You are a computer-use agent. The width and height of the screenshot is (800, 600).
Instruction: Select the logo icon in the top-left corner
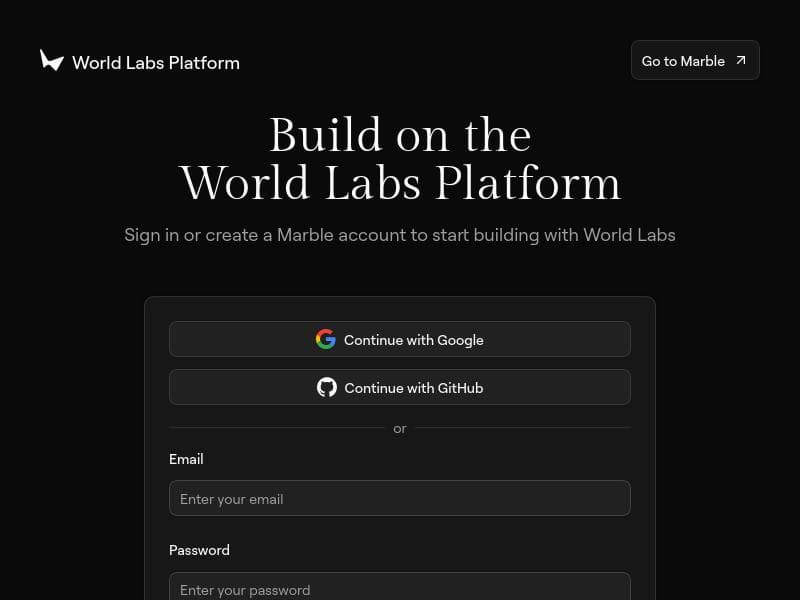point(52,61)
